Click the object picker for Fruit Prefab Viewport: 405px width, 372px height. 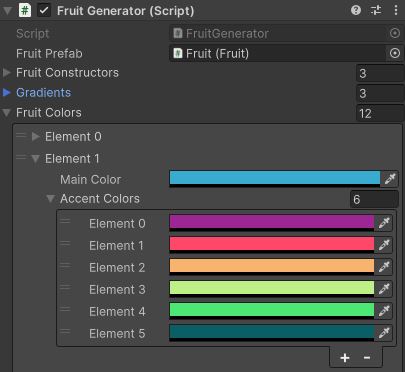tap(395, 53)
